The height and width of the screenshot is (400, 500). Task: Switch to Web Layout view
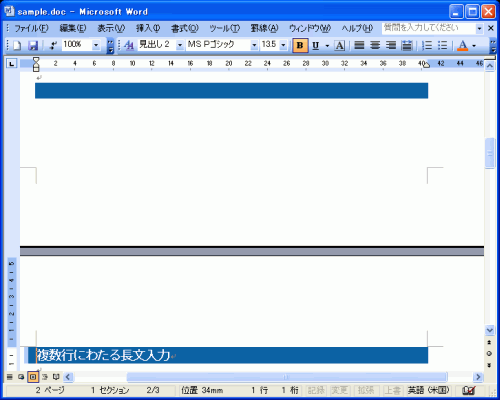tap(21, 377)
